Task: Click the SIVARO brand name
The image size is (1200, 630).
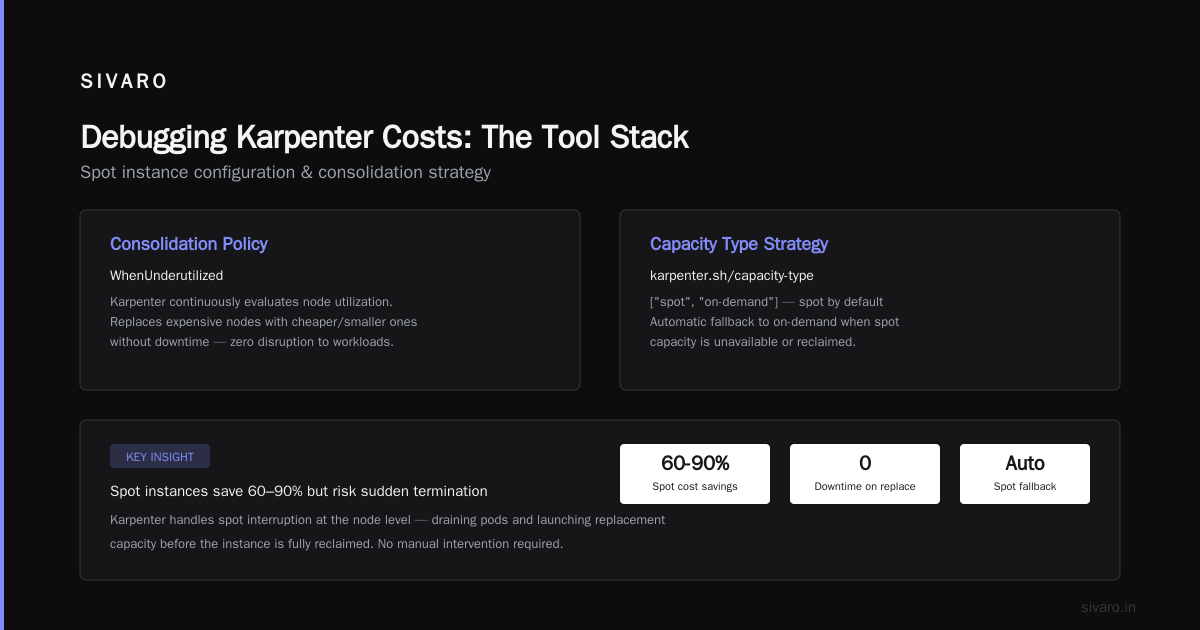Action: click(124, 82)
